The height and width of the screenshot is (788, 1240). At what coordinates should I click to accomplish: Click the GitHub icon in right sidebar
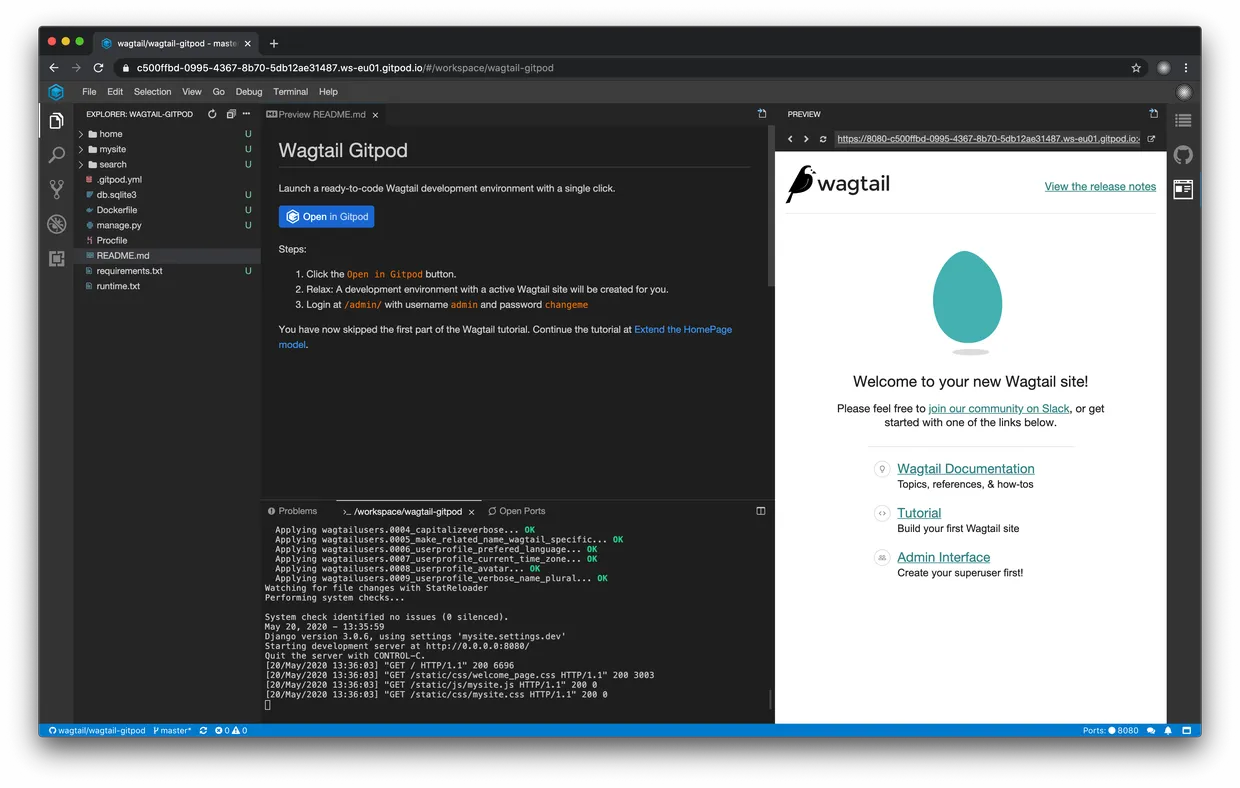point(1183,154)
